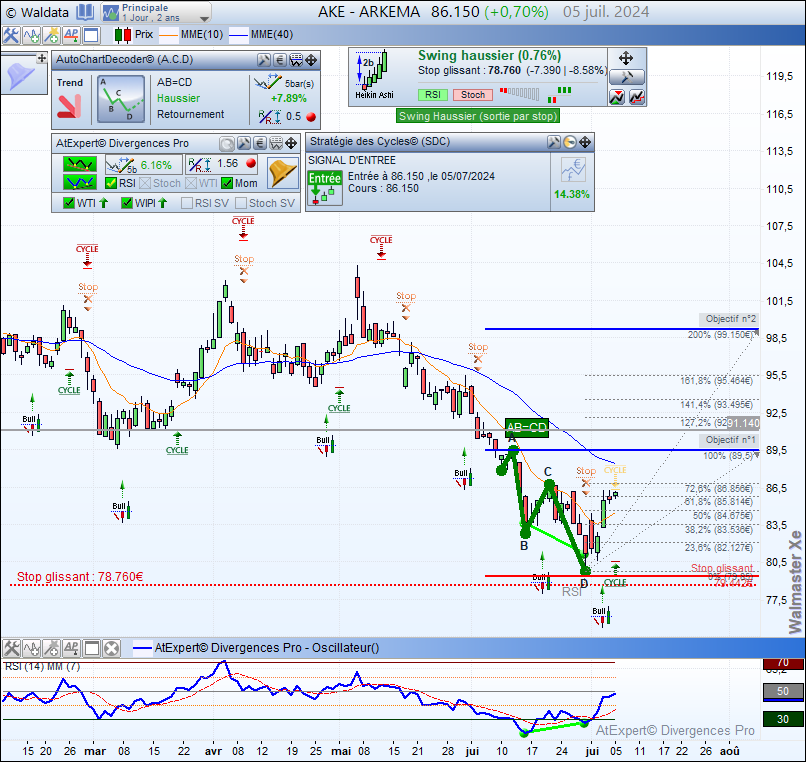
Task: Click the risk/reward 1.56 box
Action: point(222,164)
